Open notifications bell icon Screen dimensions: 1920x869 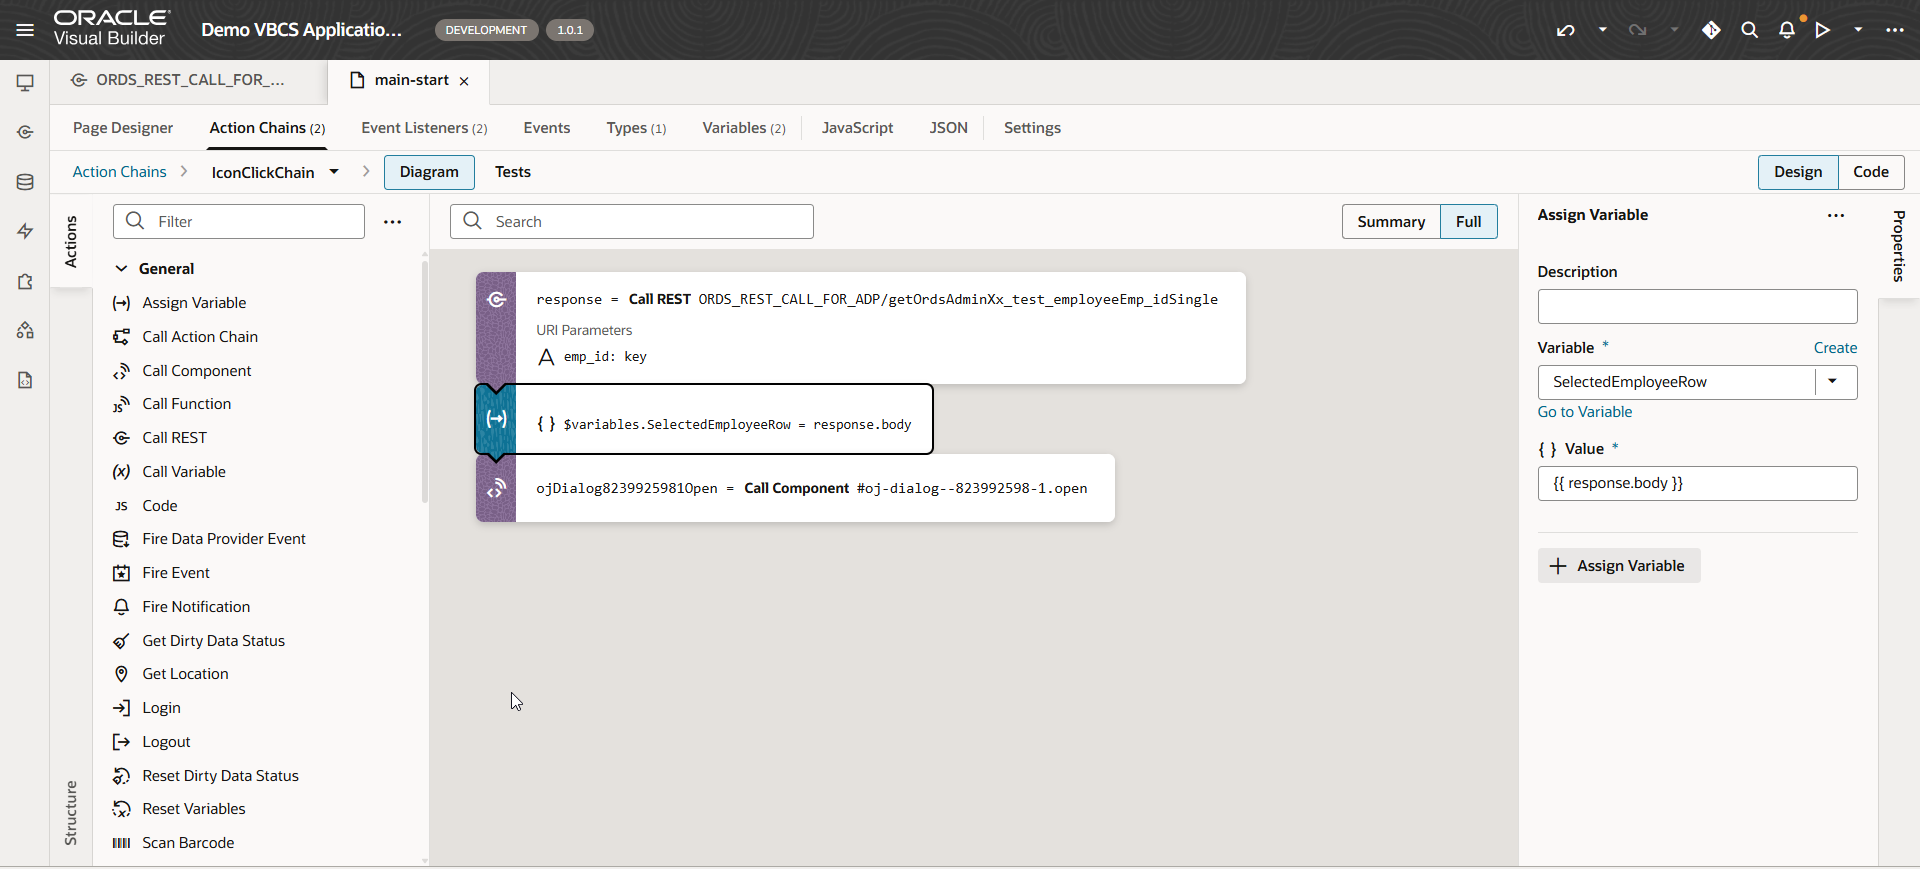click(x=1786, y=30)
